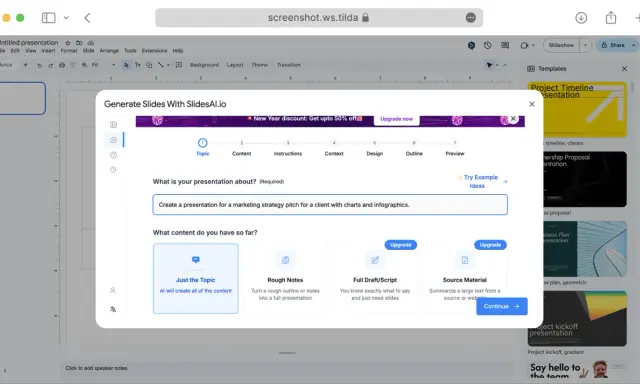Viewport: 640px width, 384px height.
Task: Select the Project Timeline template thumbnail
Action: coord(577,109)
